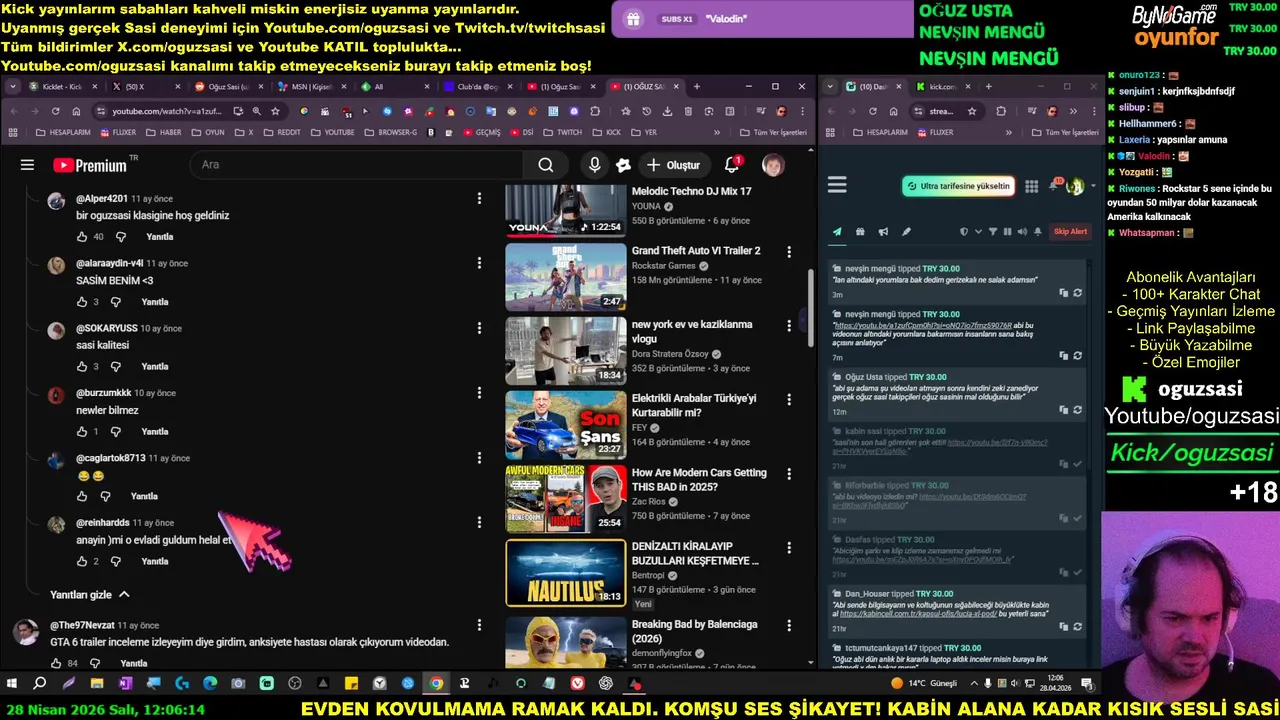Viewport: 1280px width, 720px height.
Task: Open Streamlabs account dropdown arrow
Action: click(1092, 186)
